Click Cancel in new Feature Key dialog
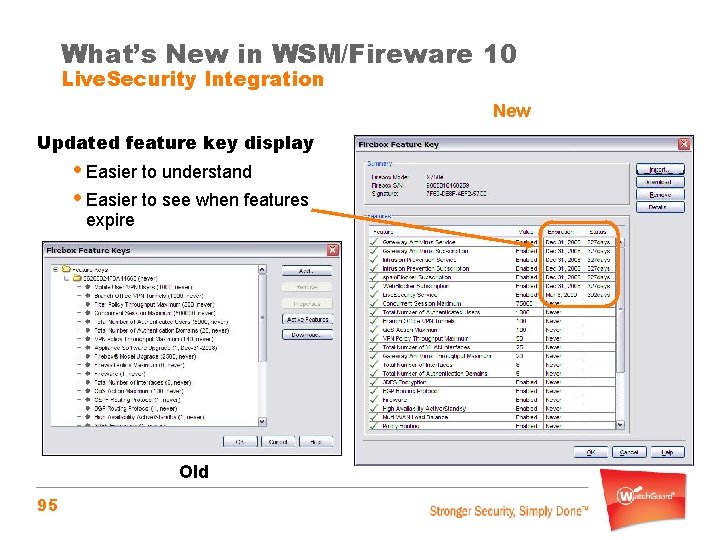Viewport: 720px width, 540px height. (x=629, y=452)
